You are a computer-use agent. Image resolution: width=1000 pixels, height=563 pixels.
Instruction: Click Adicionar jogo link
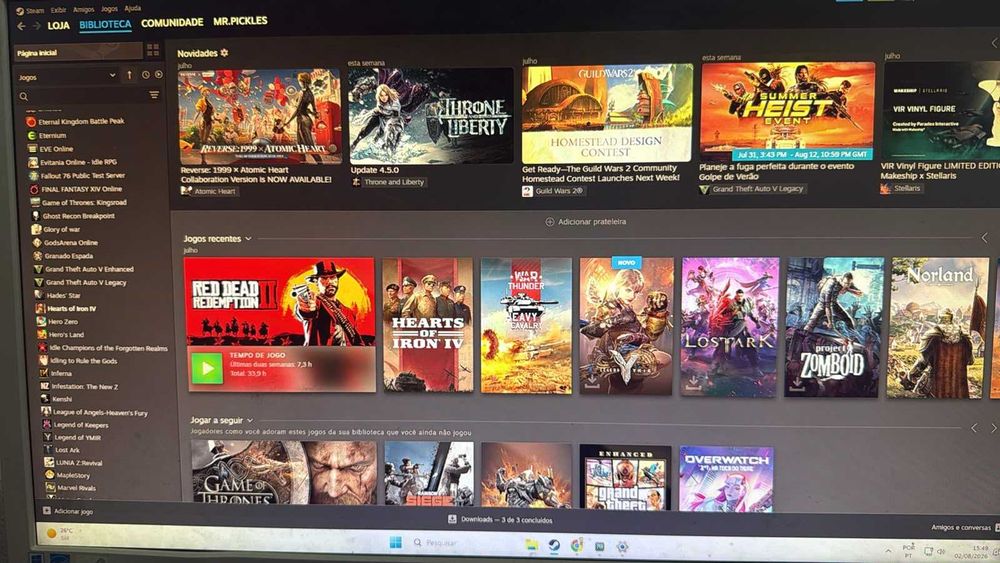68,511
